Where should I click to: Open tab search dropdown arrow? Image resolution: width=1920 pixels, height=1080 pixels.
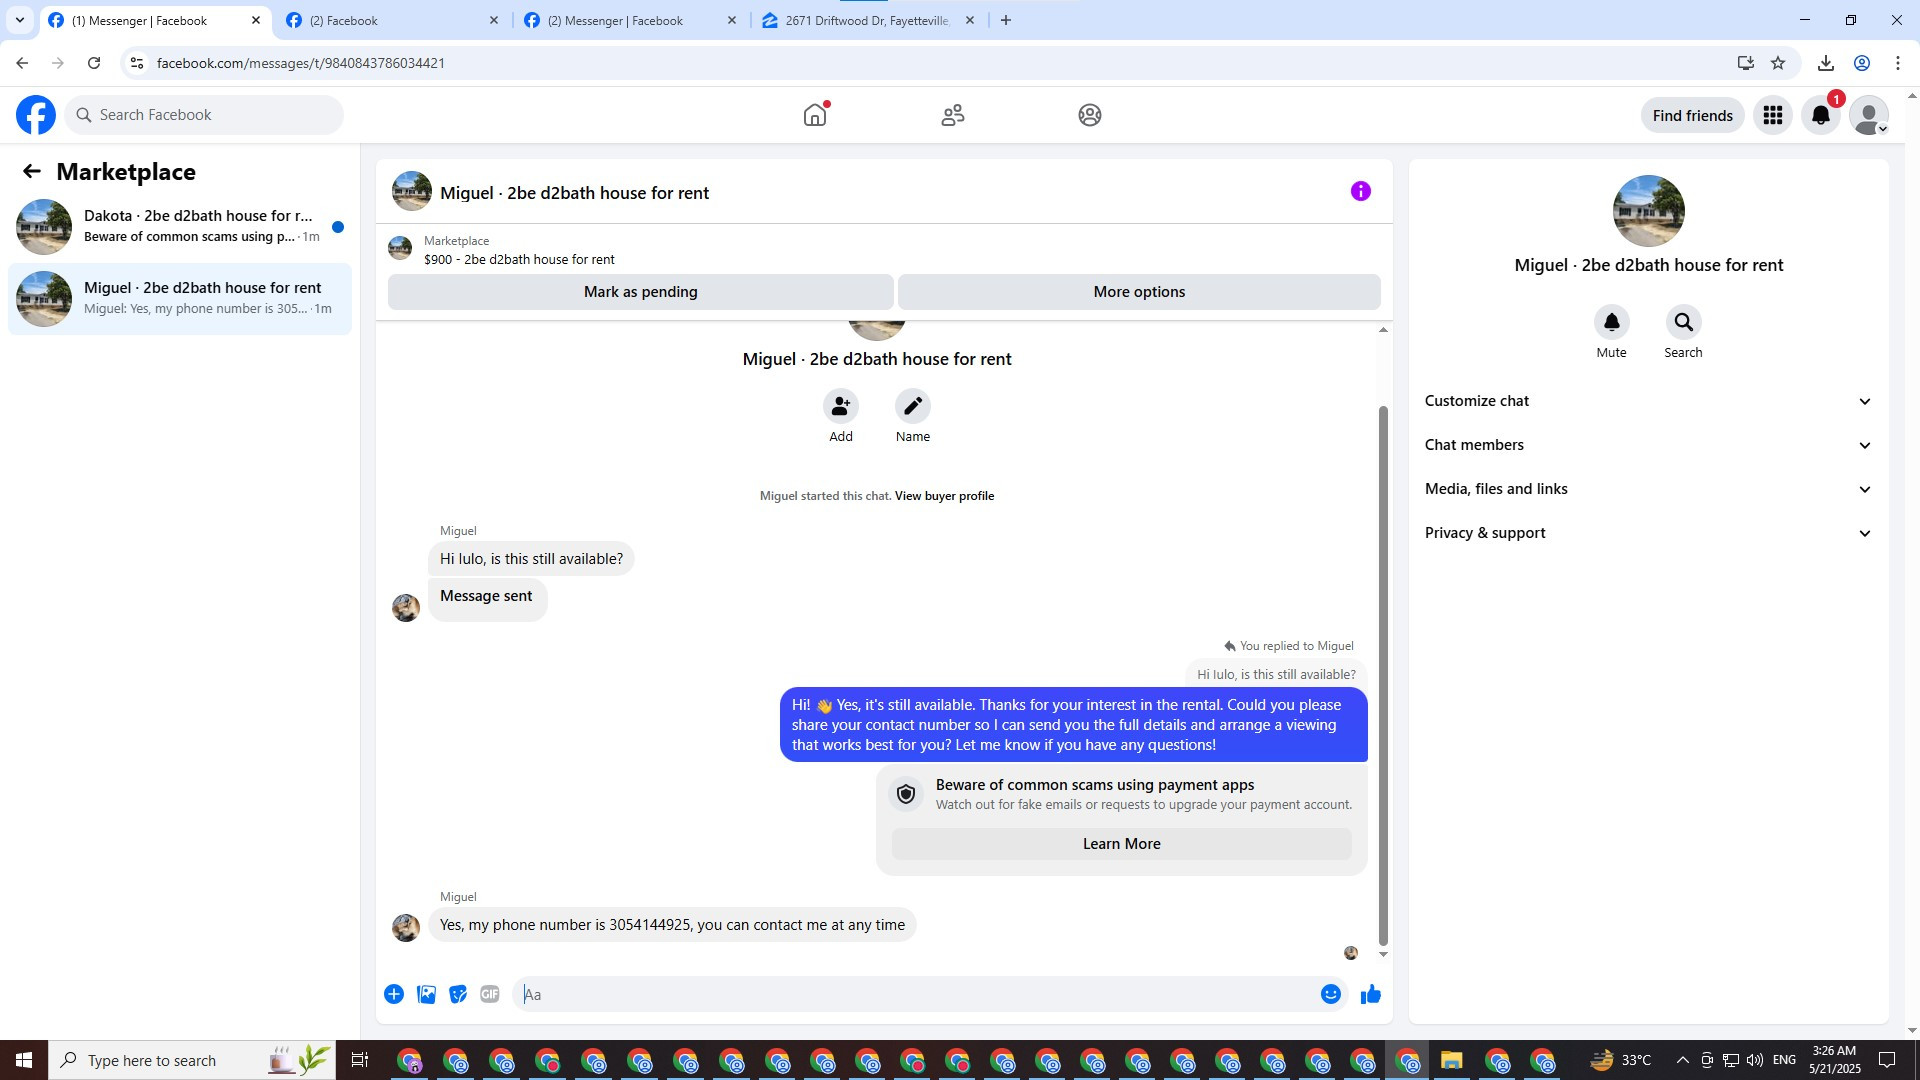pyautogui.click(x=19, y=20)
